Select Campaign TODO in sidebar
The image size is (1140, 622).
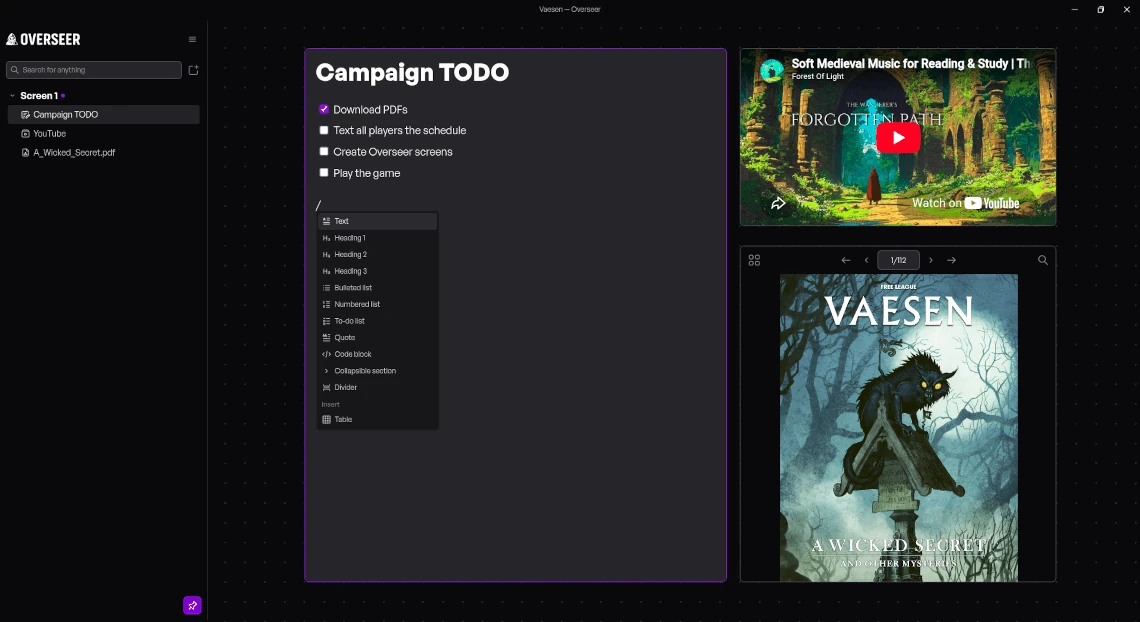[103, 115]
